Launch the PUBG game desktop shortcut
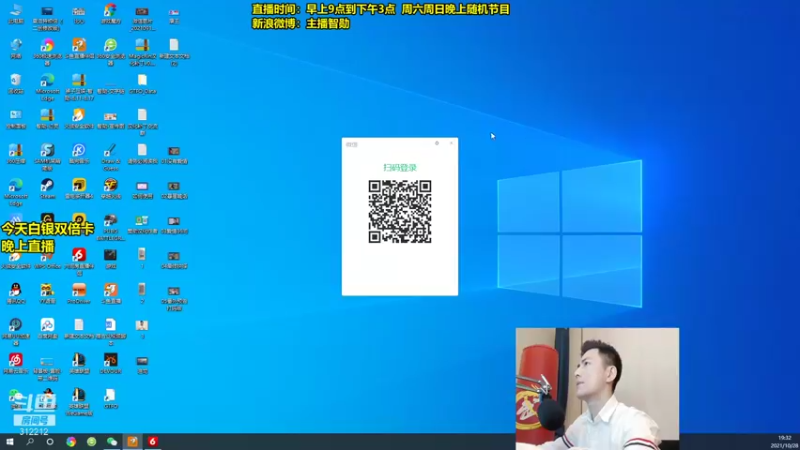Screen dimensions: 800x450 point(110,226)
